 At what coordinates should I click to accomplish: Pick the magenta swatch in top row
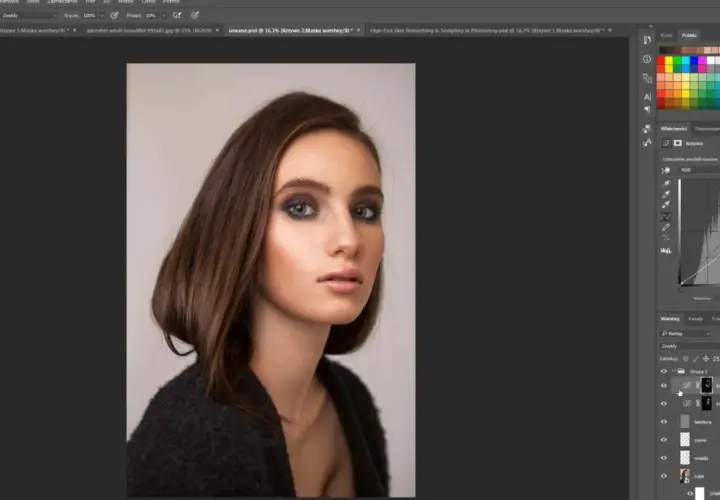click(702, 60)
